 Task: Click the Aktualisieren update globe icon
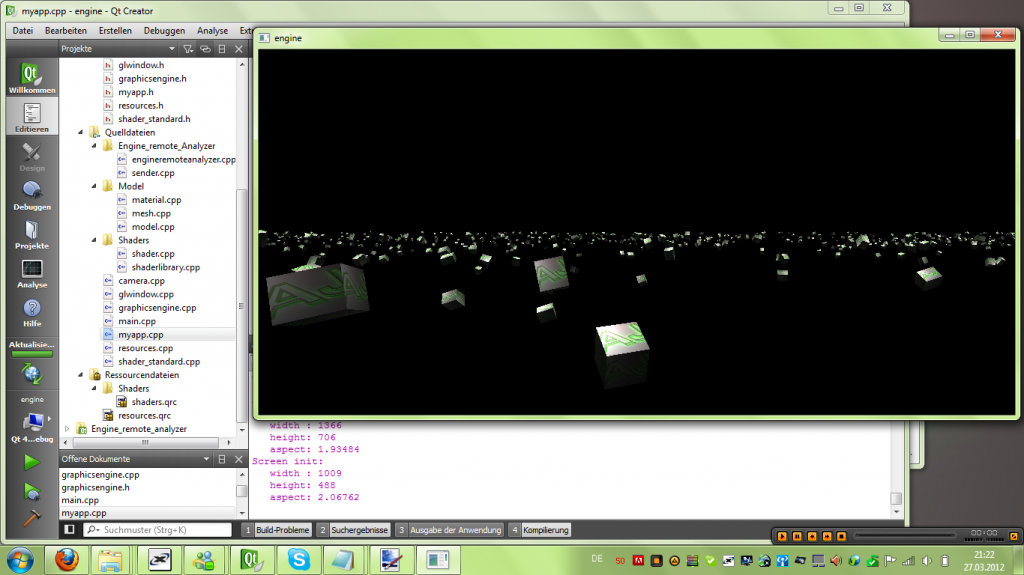point(31,374)
